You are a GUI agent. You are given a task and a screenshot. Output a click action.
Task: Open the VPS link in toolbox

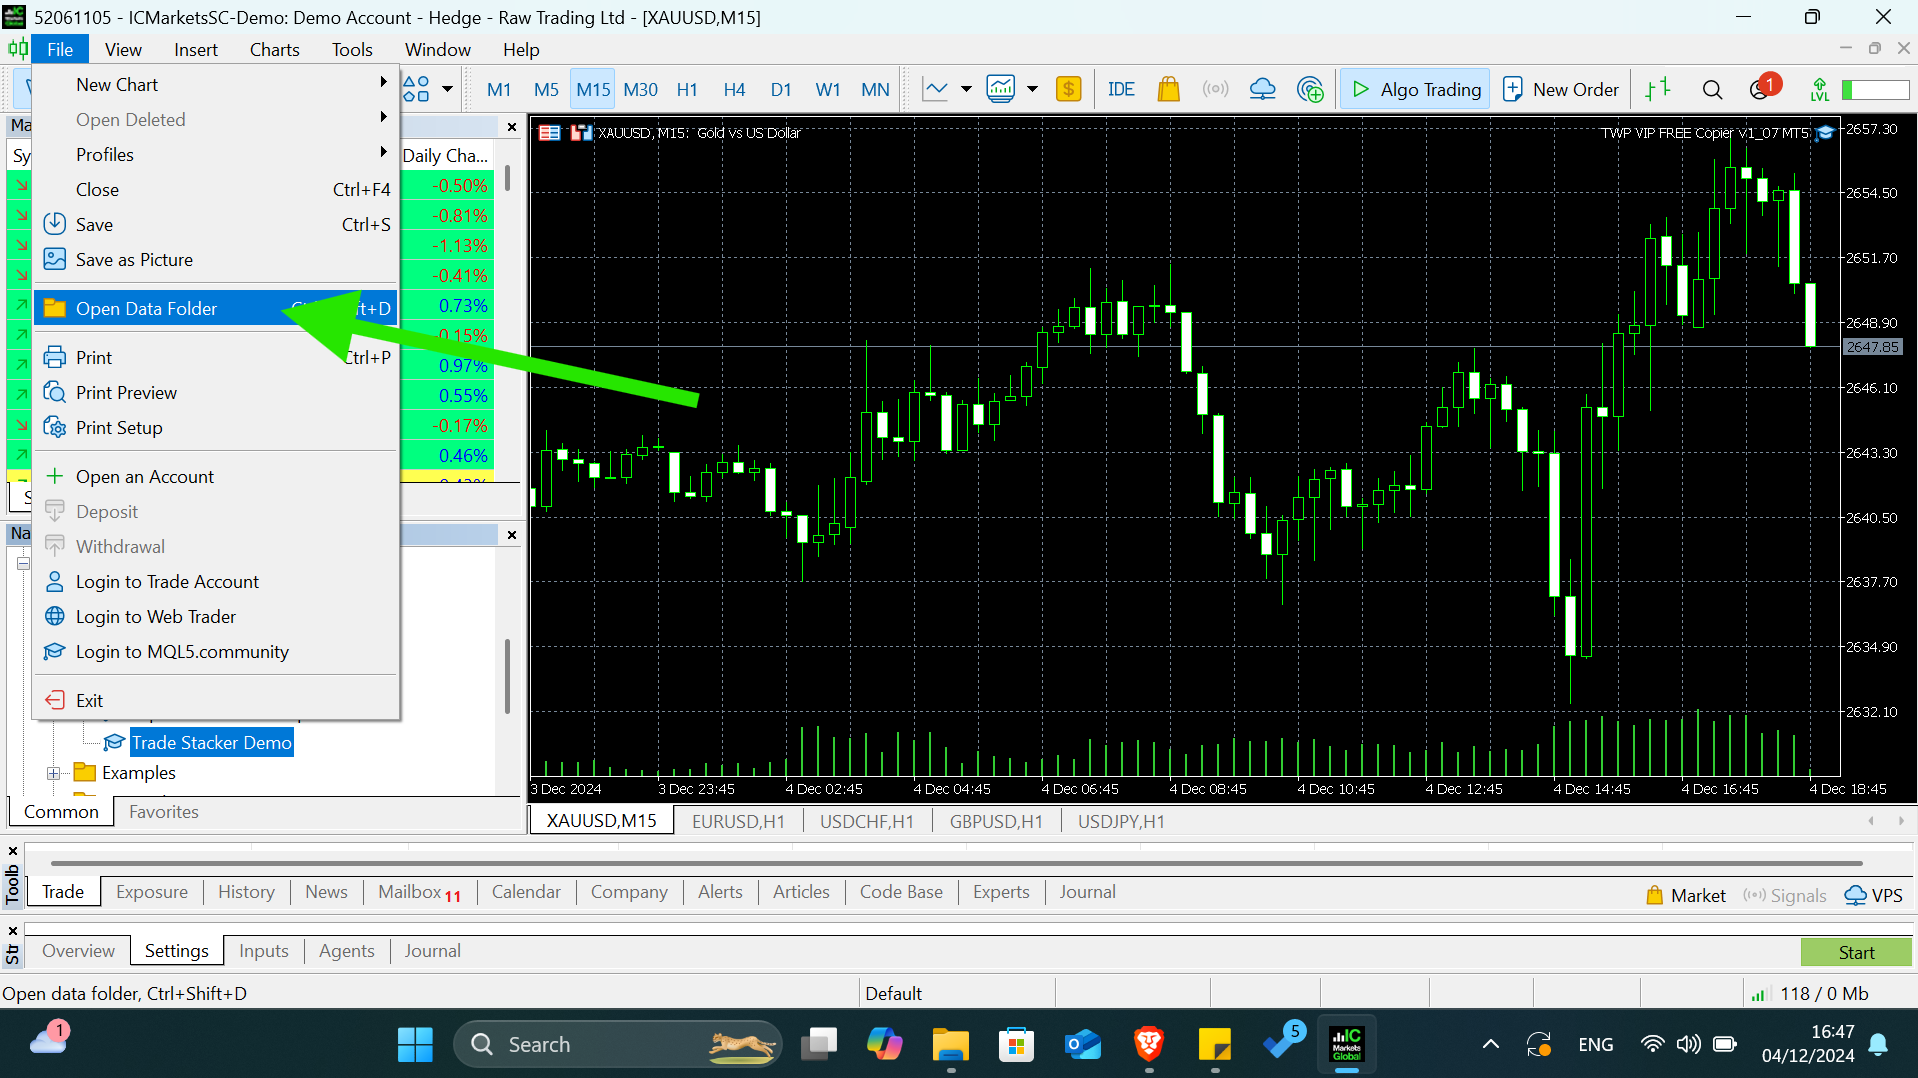(x=1874, y=895)
